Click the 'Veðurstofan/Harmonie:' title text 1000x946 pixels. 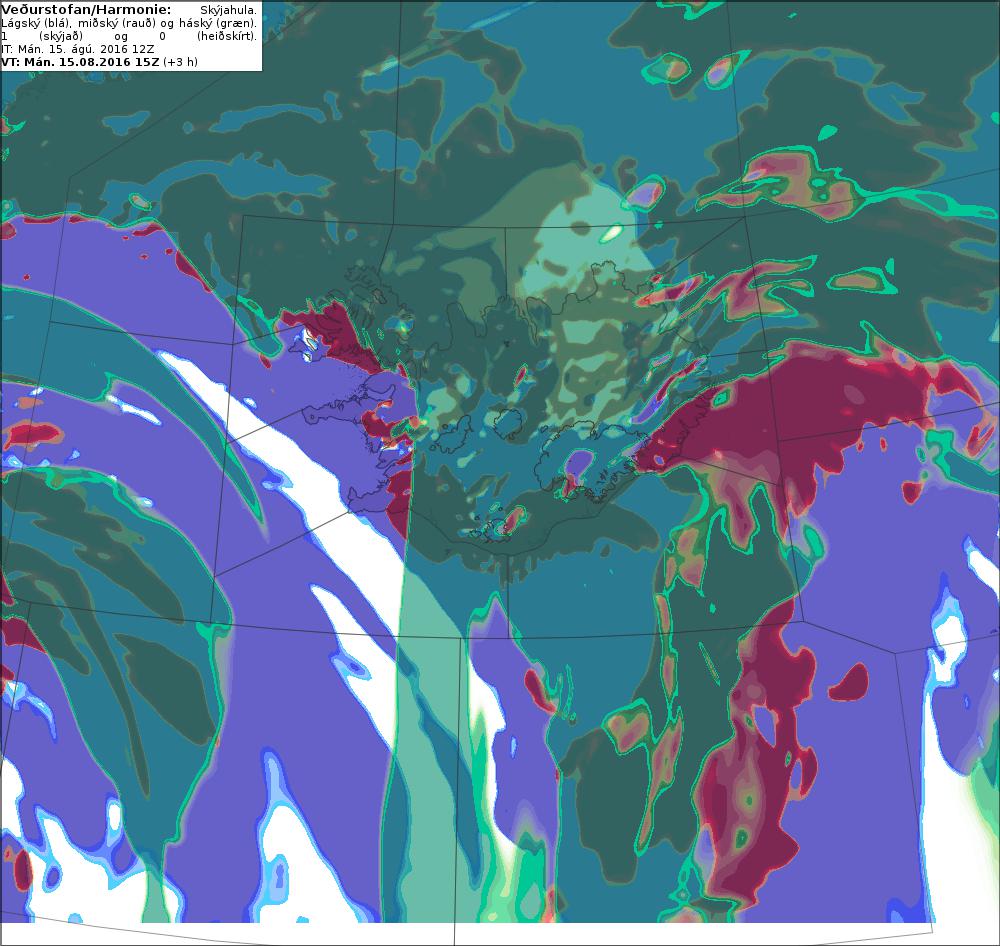point(86,10)
